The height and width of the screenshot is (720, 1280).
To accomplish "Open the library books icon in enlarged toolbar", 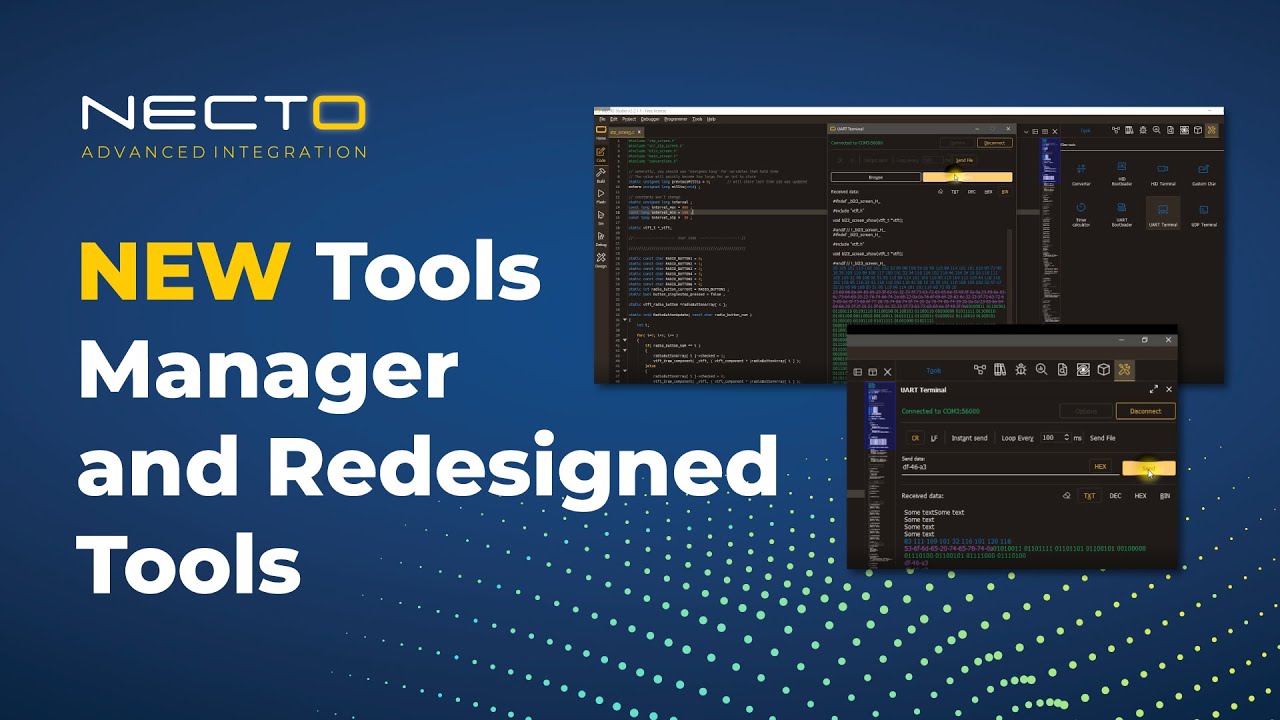I will (x=1000, y=370).
